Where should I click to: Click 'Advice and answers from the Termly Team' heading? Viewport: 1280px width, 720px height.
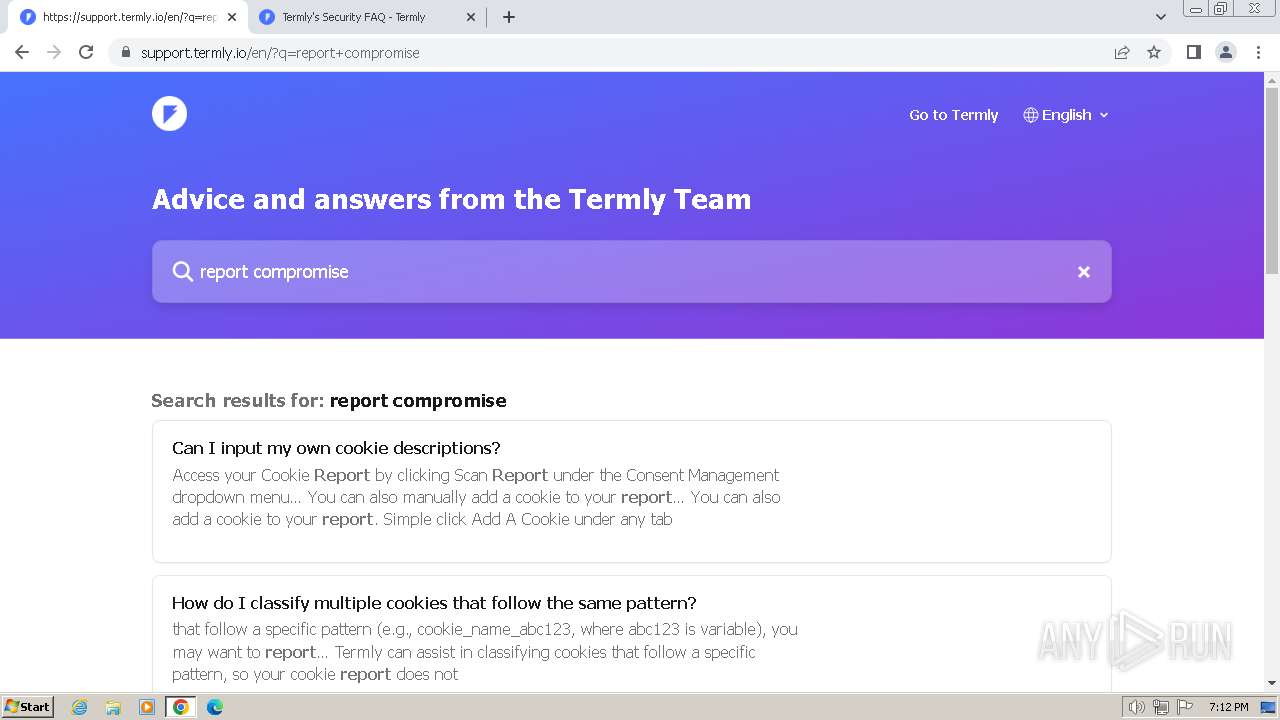point(451,200)
